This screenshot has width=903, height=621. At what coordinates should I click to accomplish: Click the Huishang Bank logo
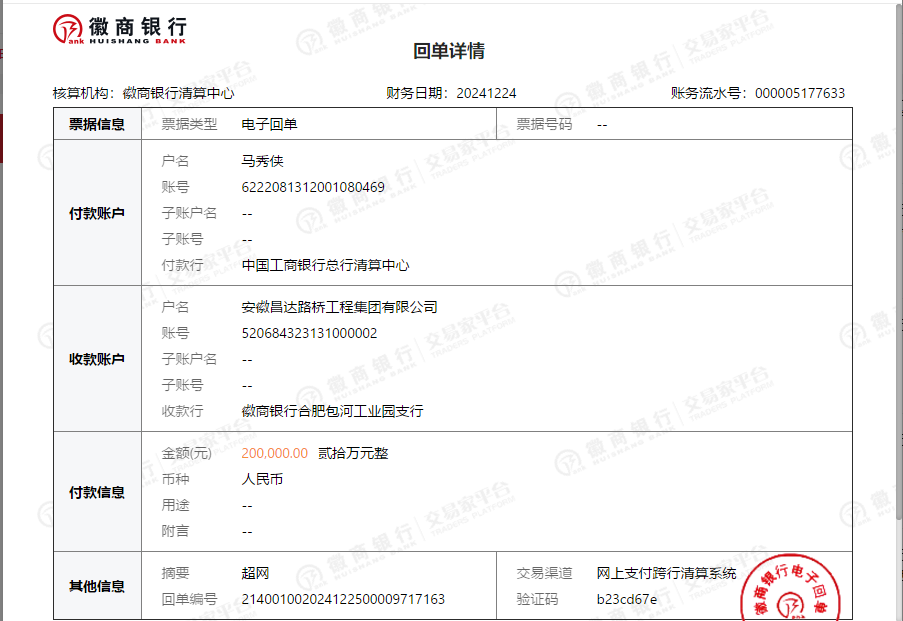(x=119, y=31)
